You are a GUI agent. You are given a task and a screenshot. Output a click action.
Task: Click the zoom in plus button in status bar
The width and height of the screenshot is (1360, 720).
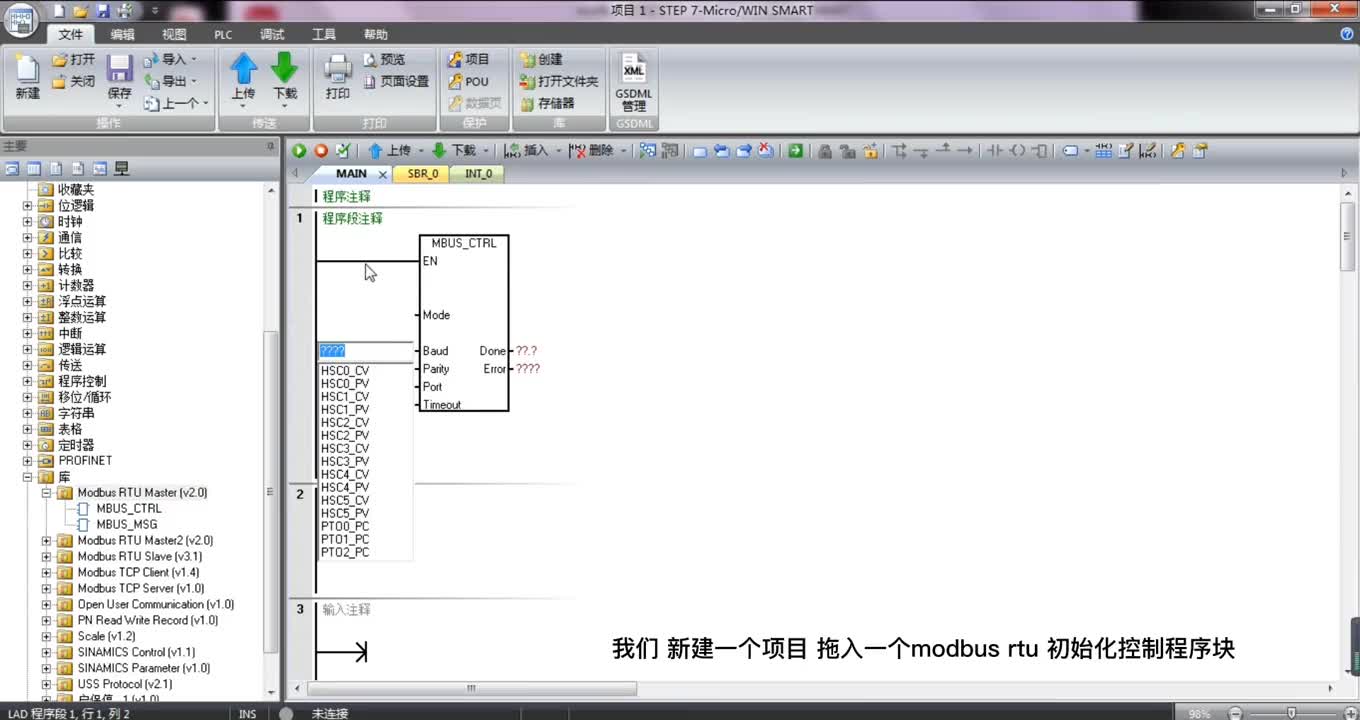pos(1349,713)
